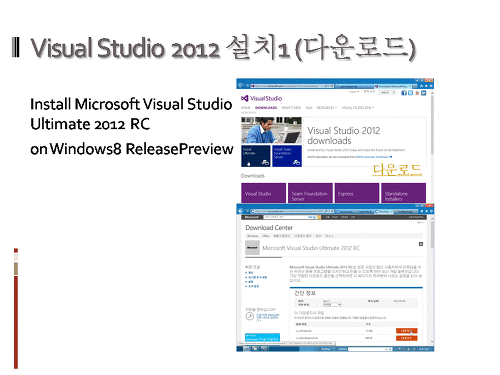Click the first quick link in the Download Center sidebar

(249, 273)
